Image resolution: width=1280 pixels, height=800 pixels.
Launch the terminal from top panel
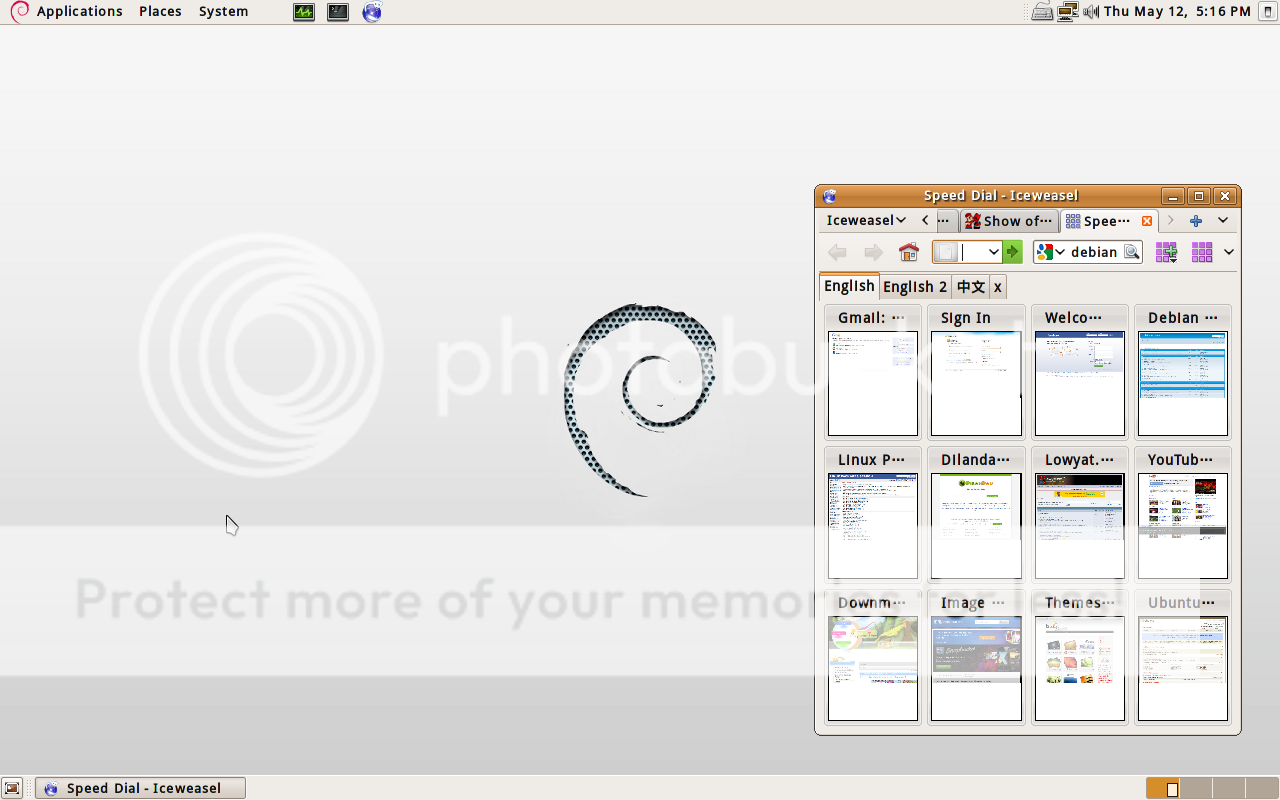[338, 12]
